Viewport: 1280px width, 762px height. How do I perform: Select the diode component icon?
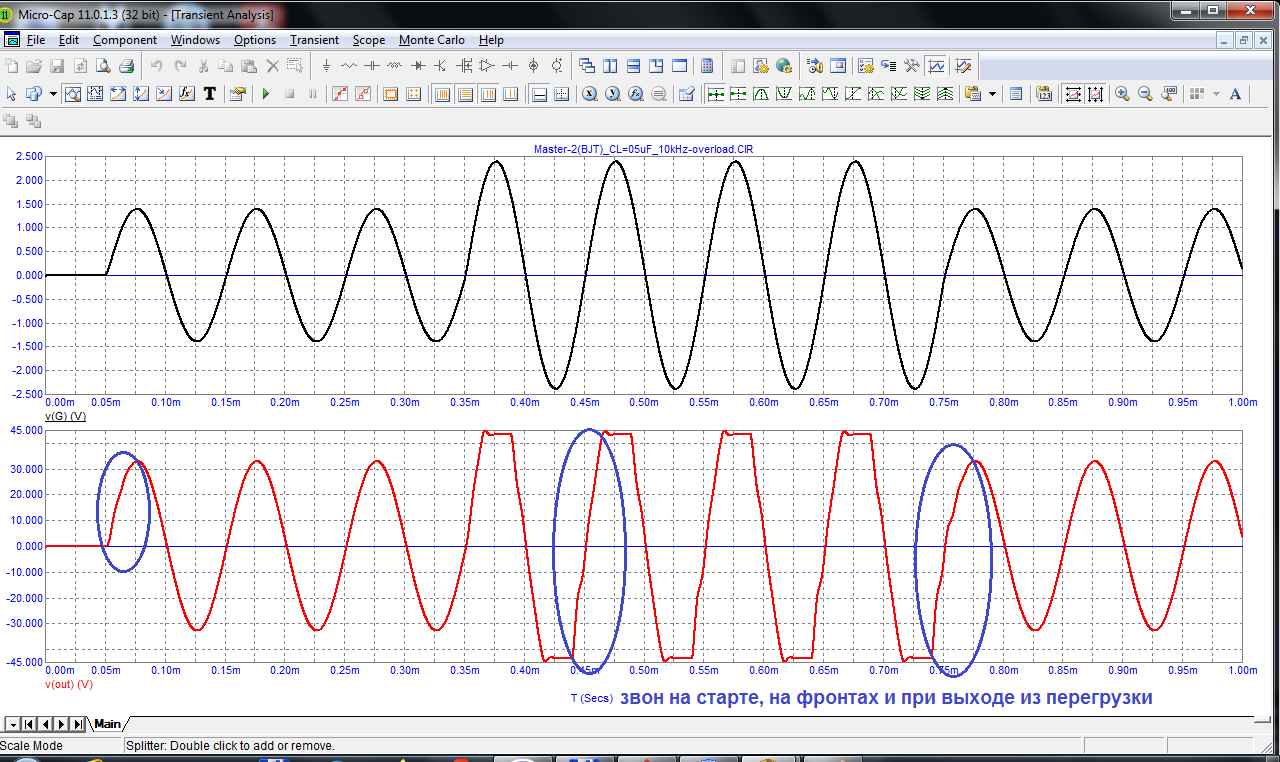pos(417,66)
